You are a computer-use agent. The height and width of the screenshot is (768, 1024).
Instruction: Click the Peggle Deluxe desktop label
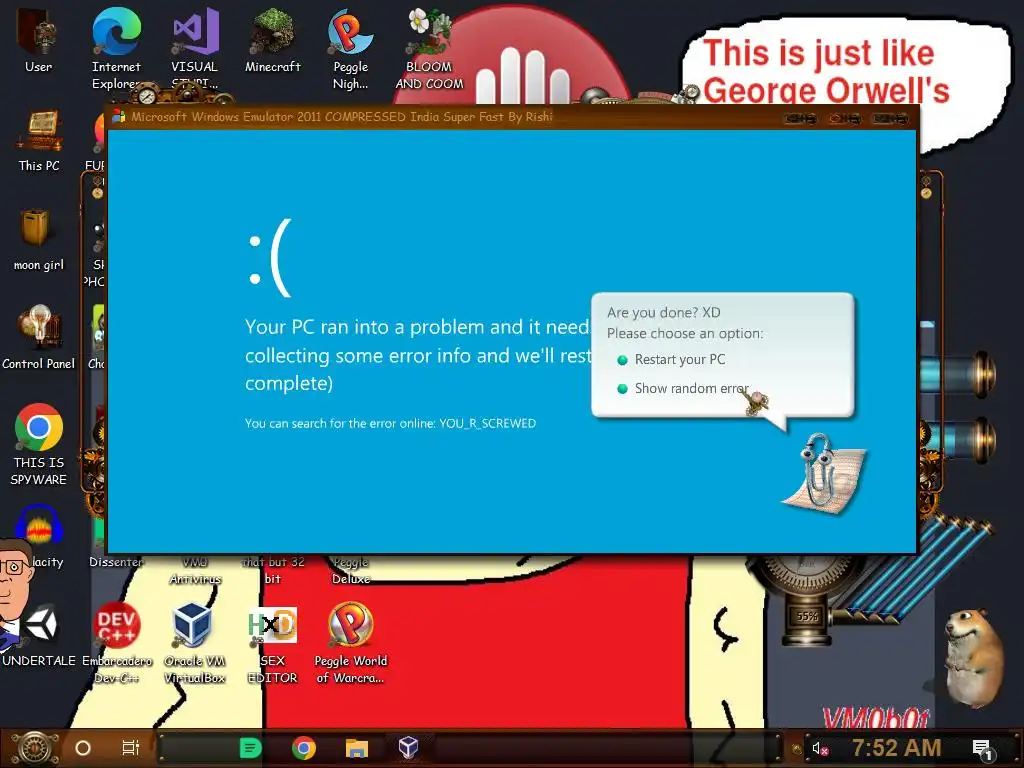pyautogui.click(x=351, y=570)
